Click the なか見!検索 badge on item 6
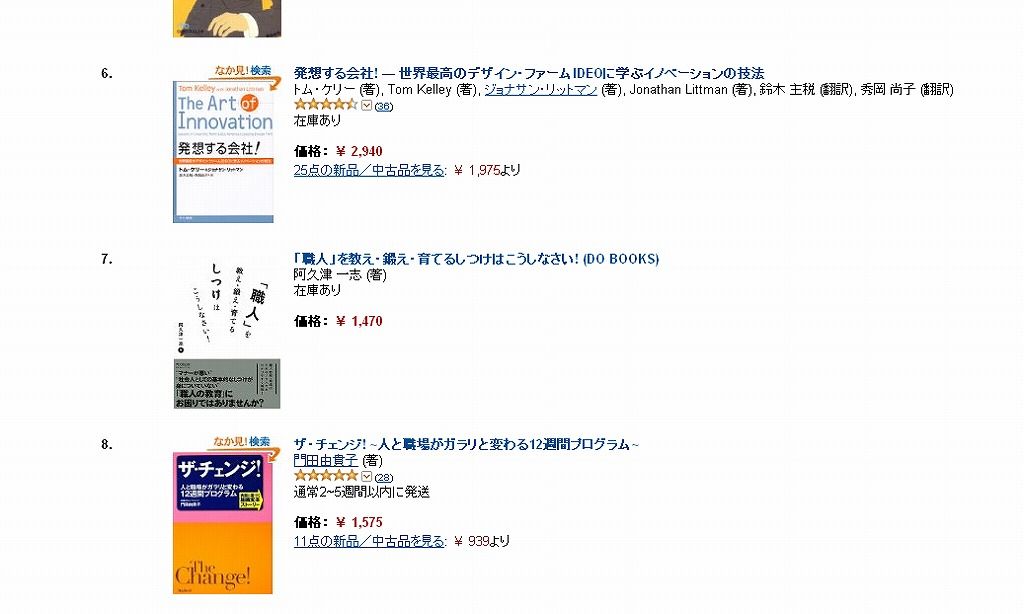This screenshot has width=1024, height=614. pyautogui.click(x=243, y=71)
